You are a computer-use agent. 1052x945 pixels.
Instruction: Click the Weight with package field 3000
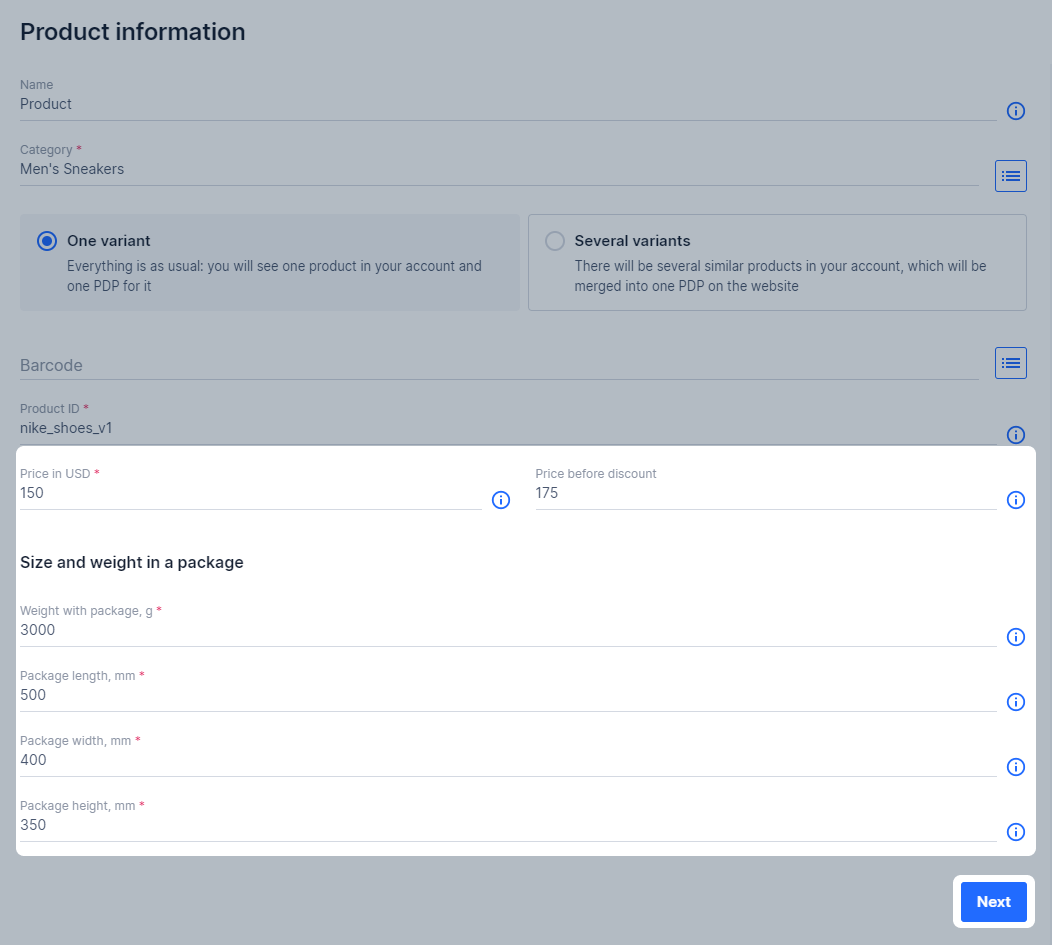[x=500, y=631]
